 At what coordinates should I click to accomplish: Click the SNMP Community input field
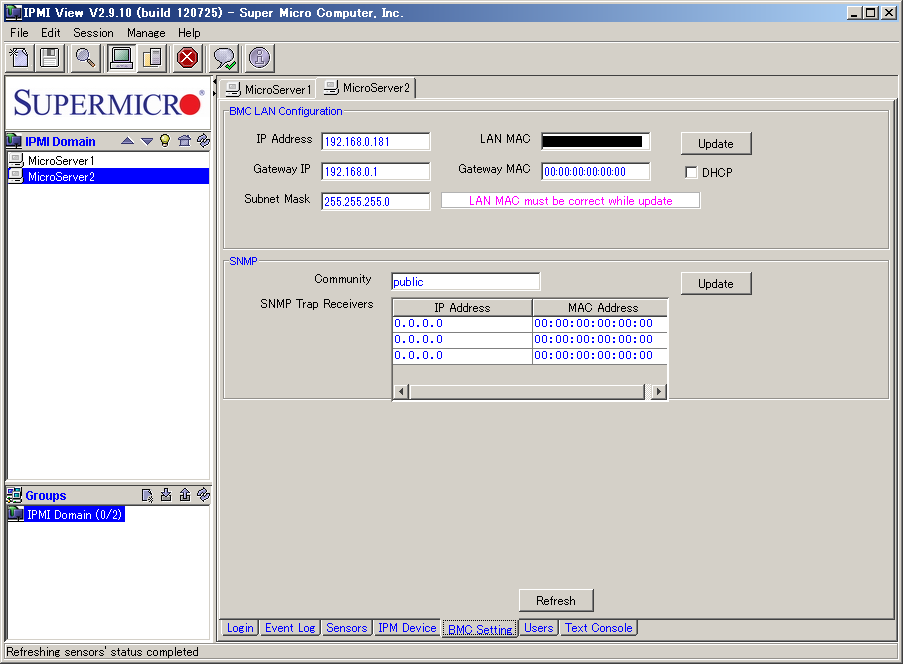(x=465, y=282)
